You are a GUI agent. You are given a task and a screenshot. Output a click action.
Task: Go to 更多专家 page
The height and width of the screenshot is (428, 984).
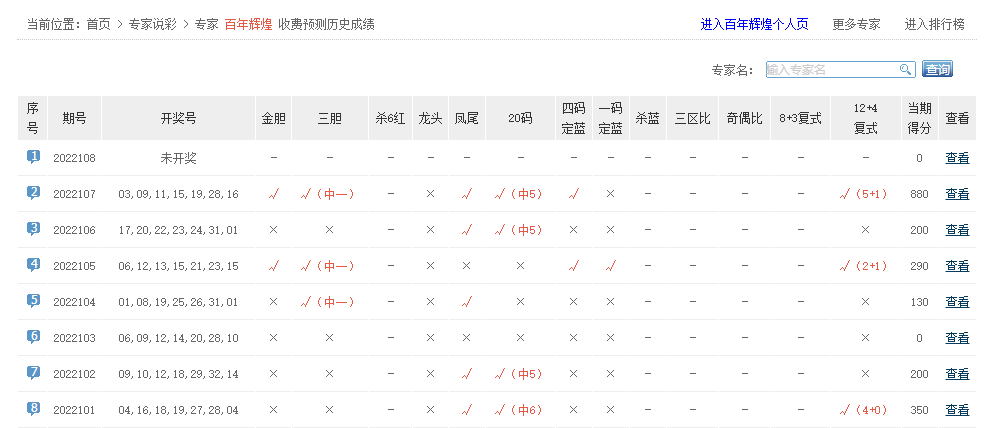856,24
